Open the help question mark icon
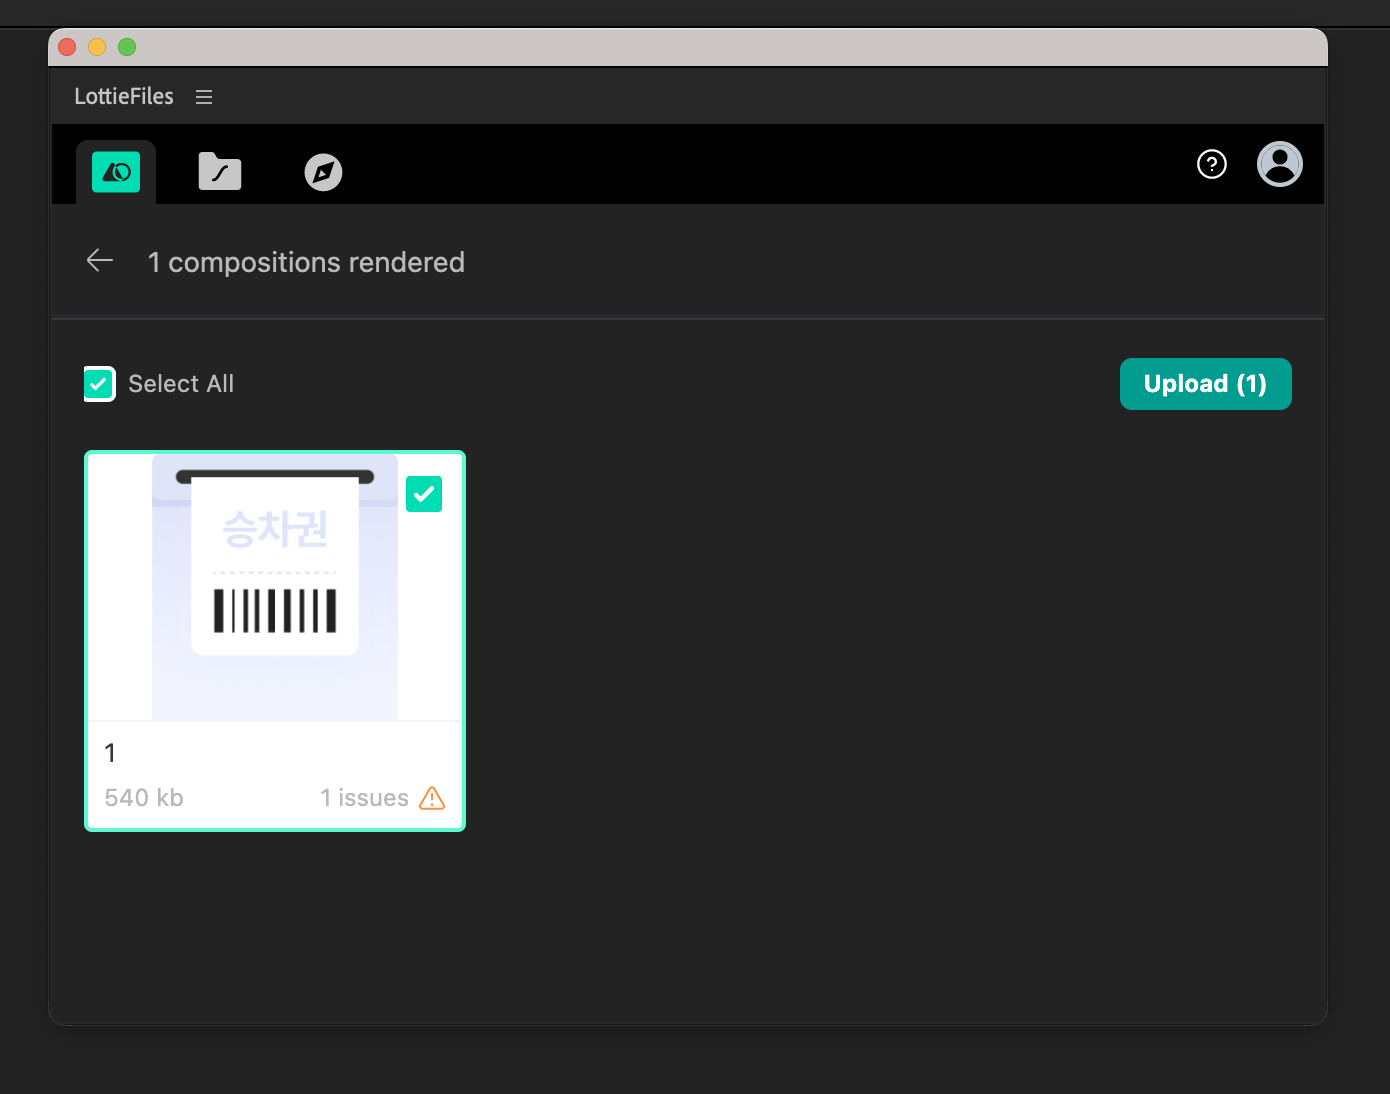The width and height of the screenshot is (1390, 1094). [x=1212, y=164]
